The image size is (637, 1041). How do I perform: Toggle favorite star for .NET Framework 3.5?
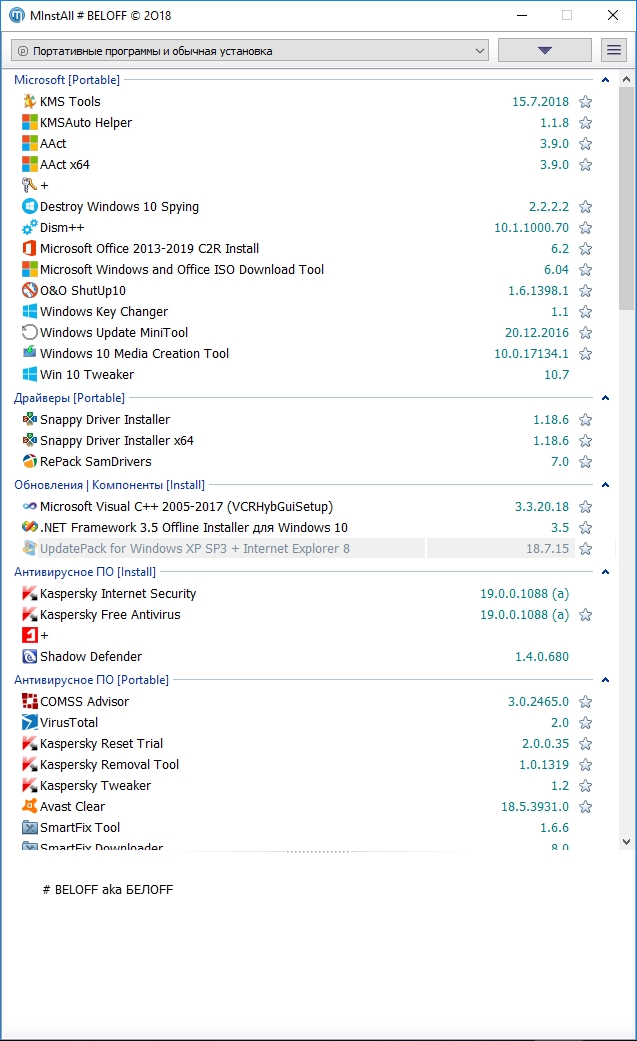pyautogui.click(x=585, y=528)
